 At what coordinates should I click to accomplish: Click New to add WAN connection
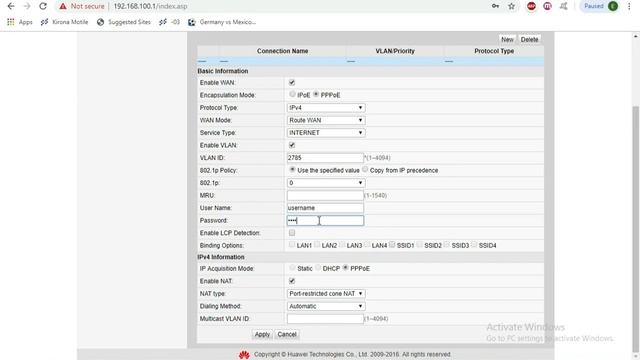point(507,40)
